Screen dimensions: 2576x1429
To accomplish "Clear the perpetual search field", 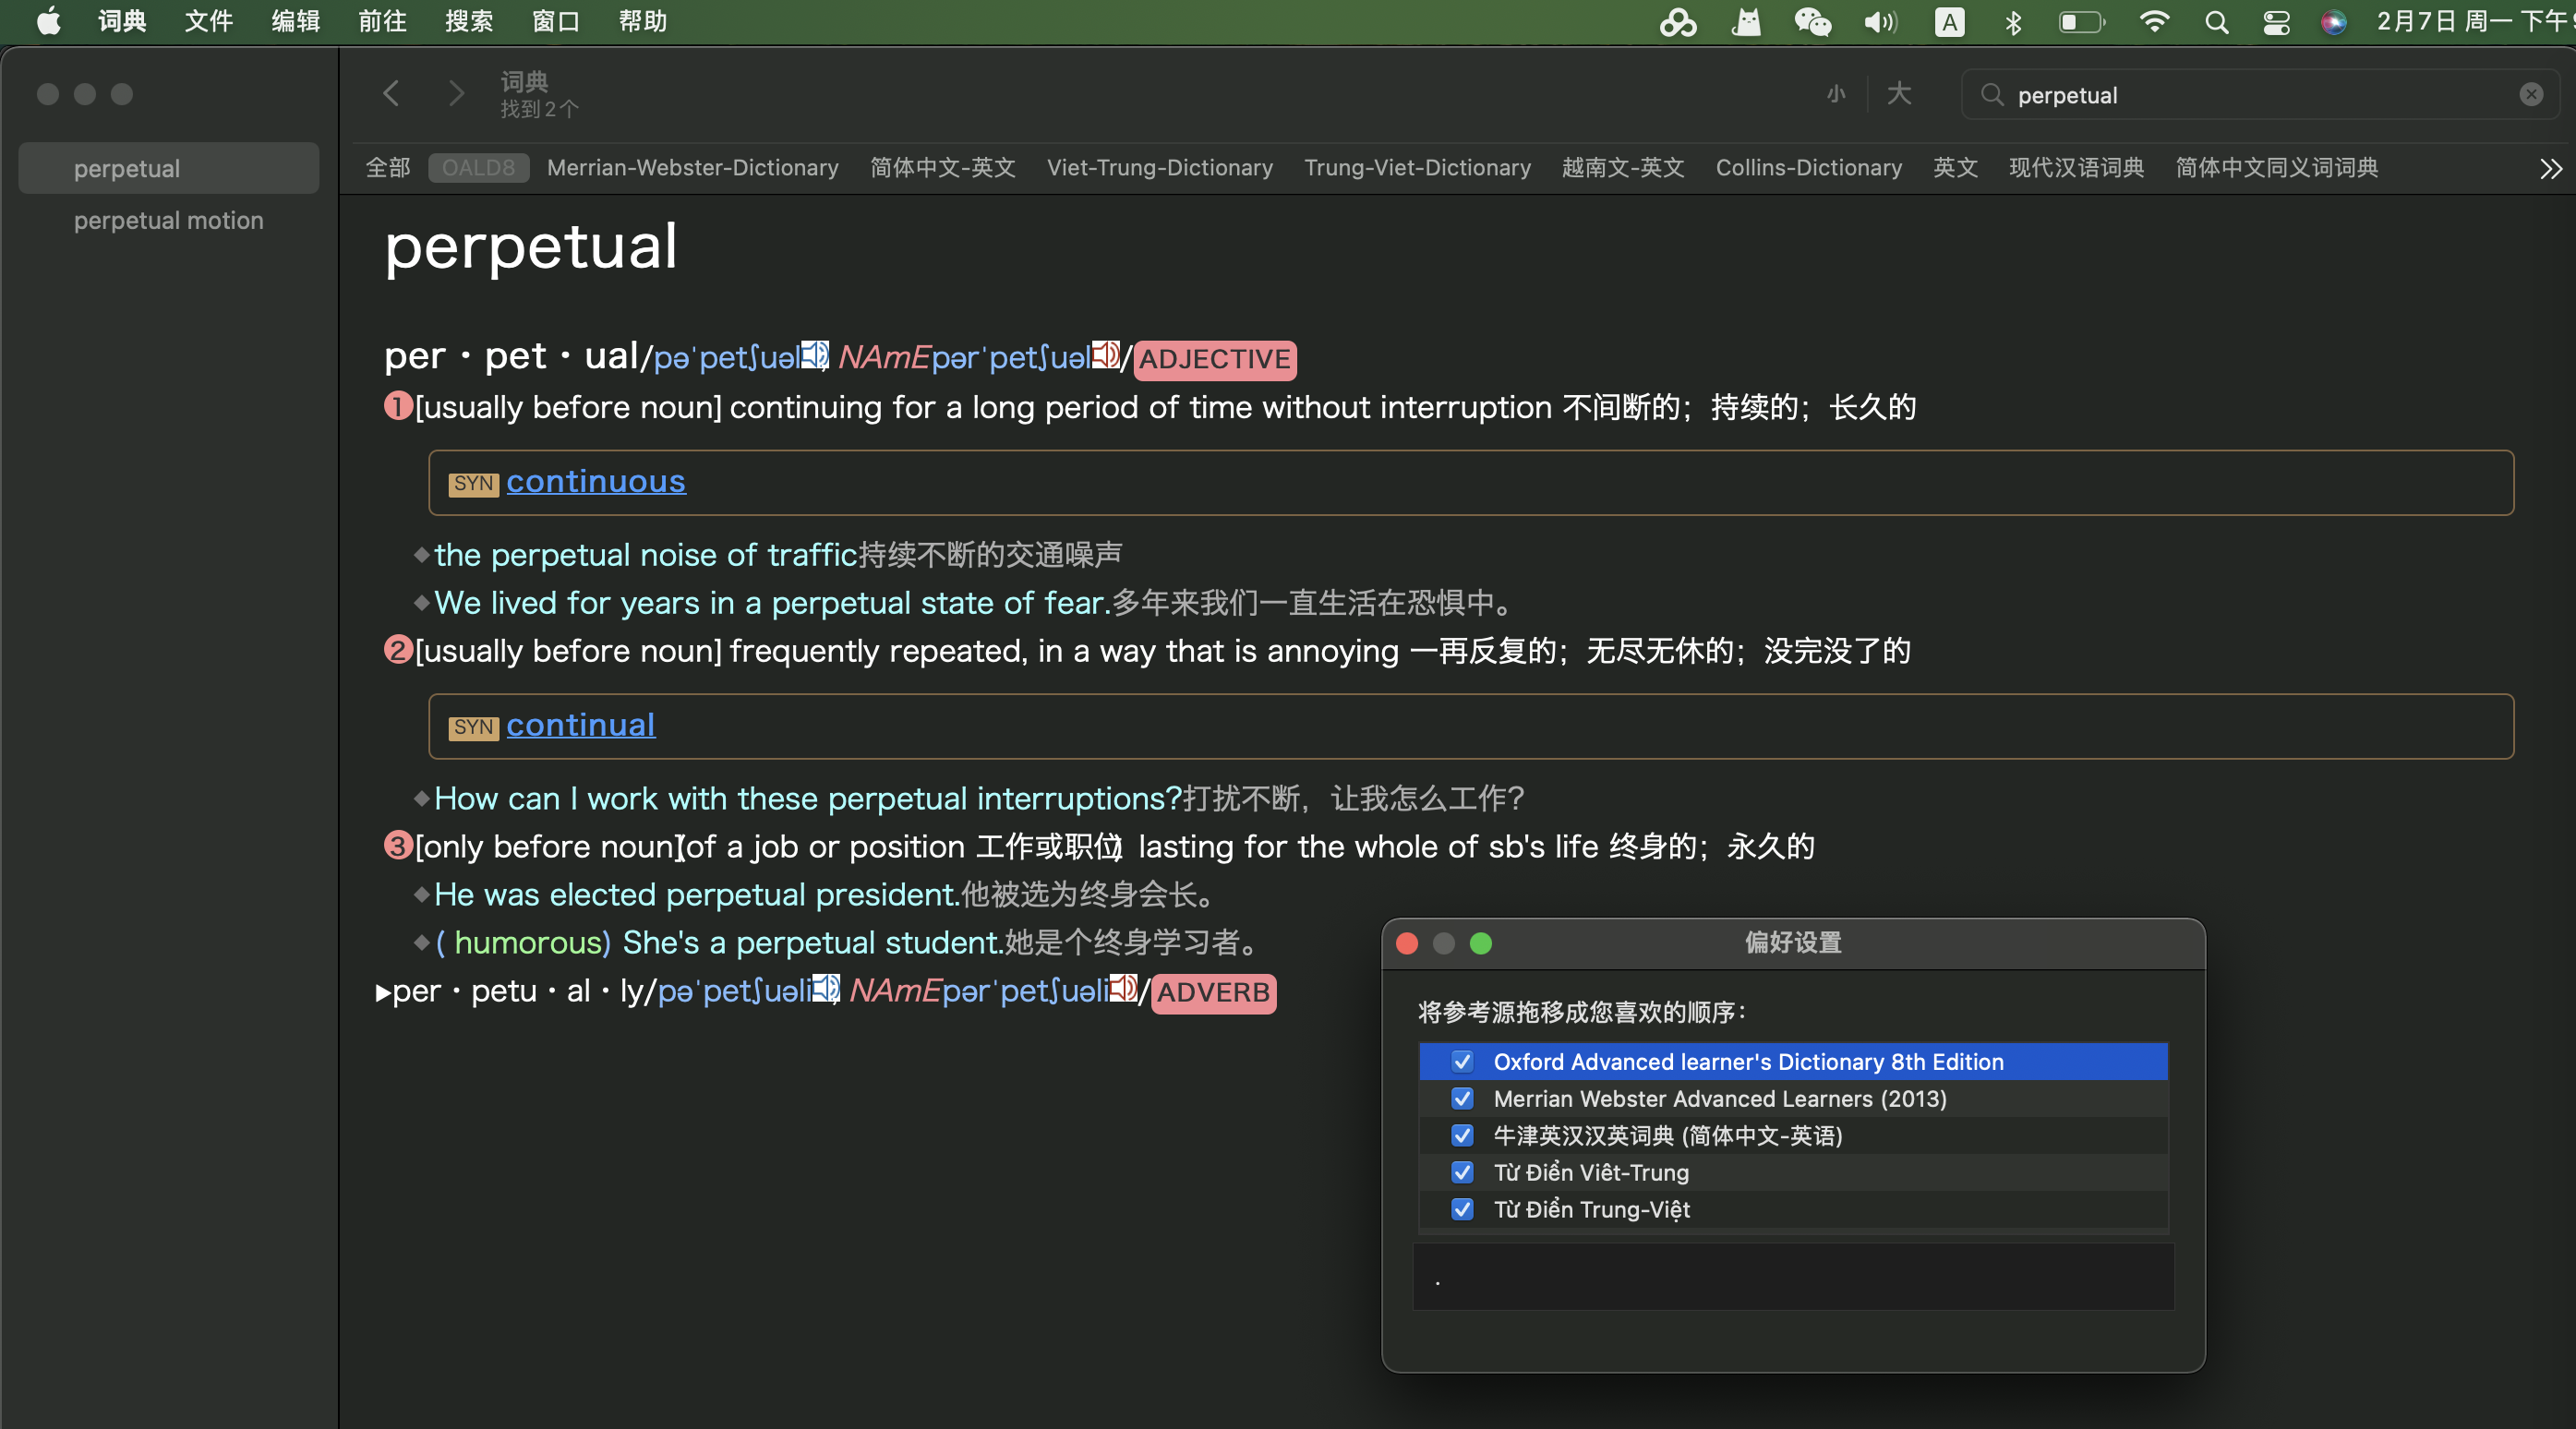I will pyautogui.click(x=2530, y=95).
